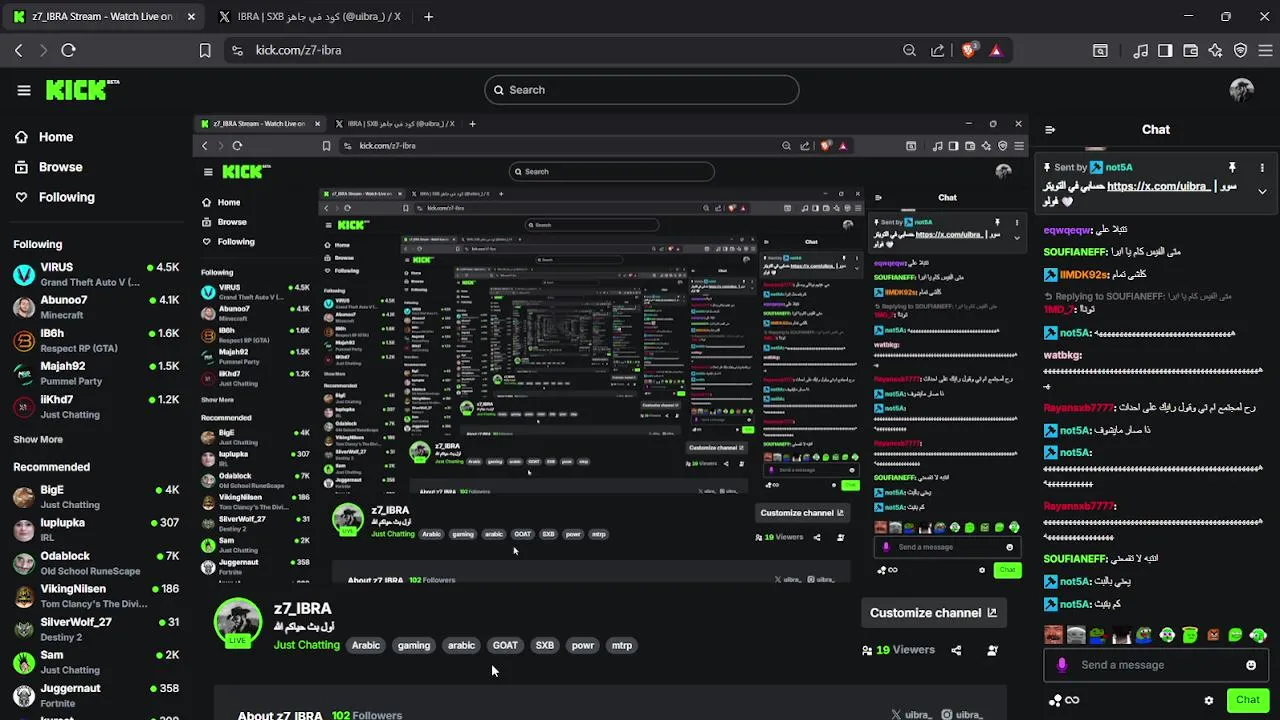Viewport: 1280px width, 720px height.
Task: Click the SXB tag
Action: click(x=544, y=645)
